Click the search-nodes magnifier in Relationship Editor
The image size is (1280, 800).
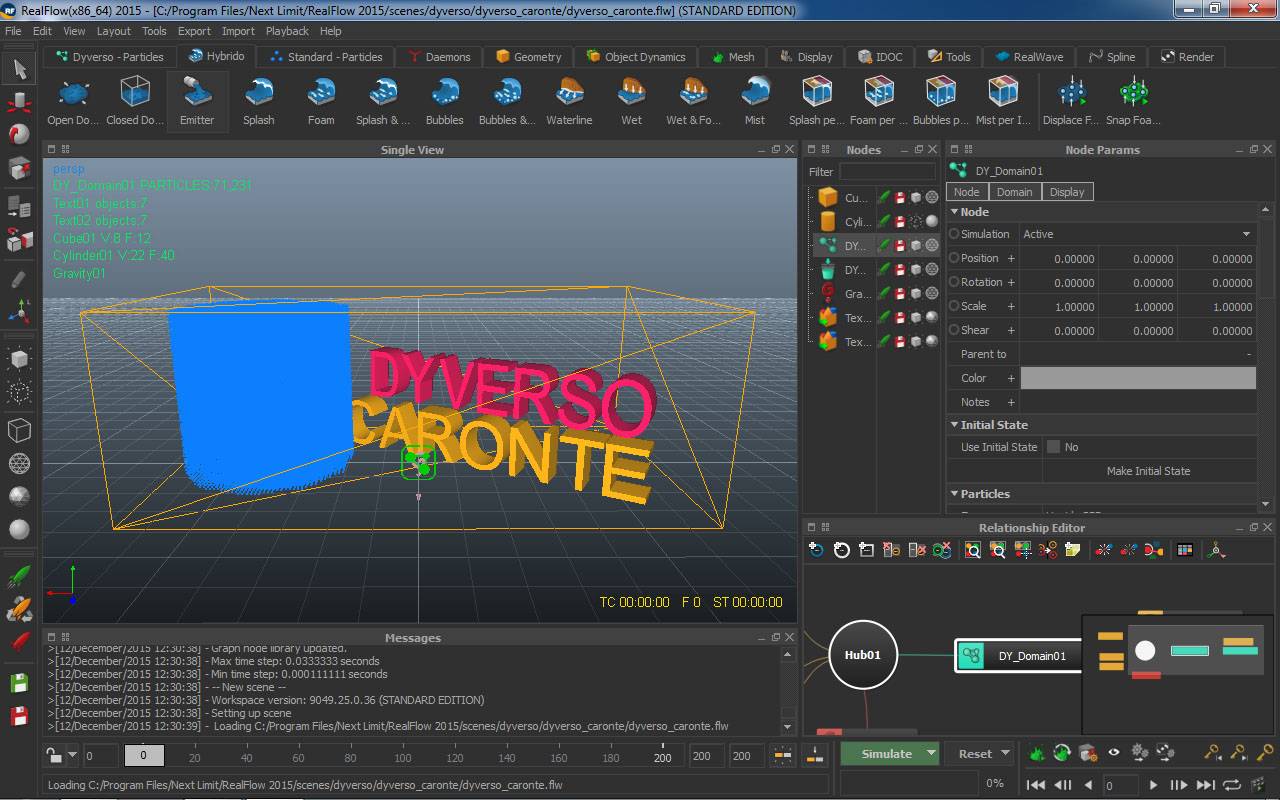[972, 550]
